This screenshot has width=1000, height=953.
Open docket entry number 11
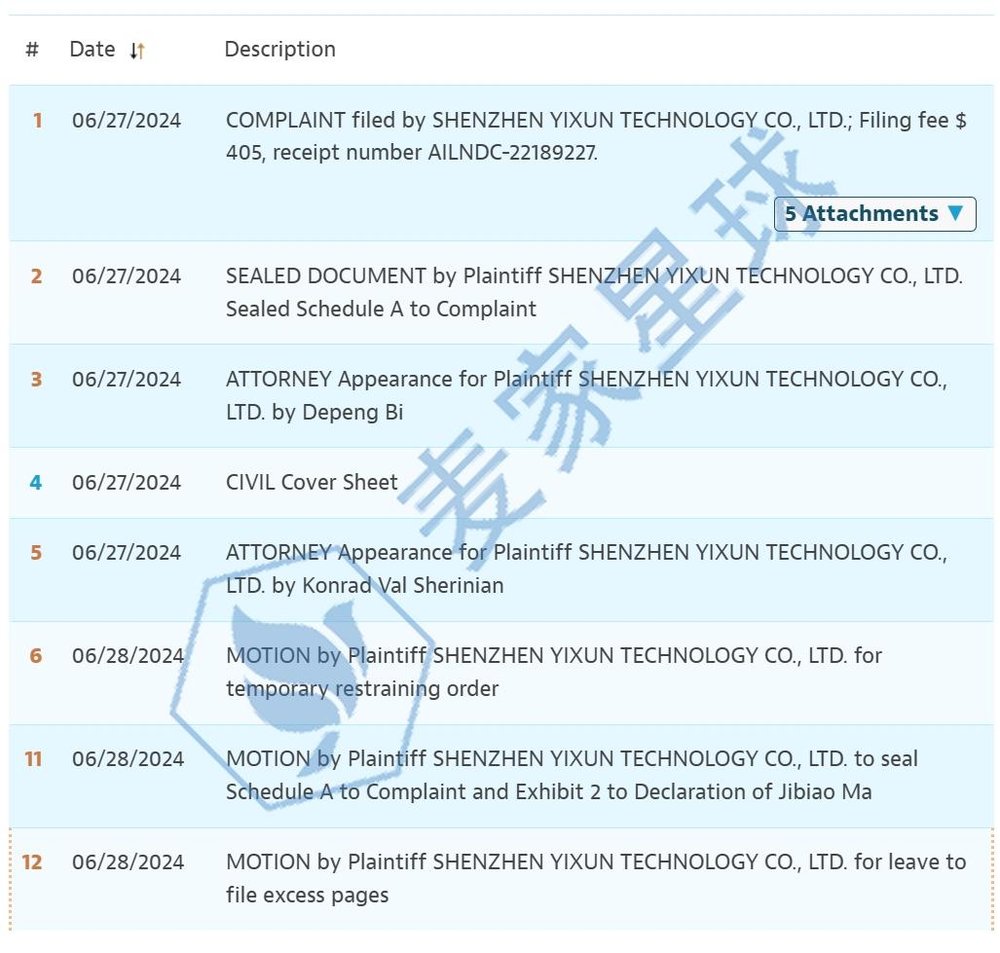pos(33,759)
